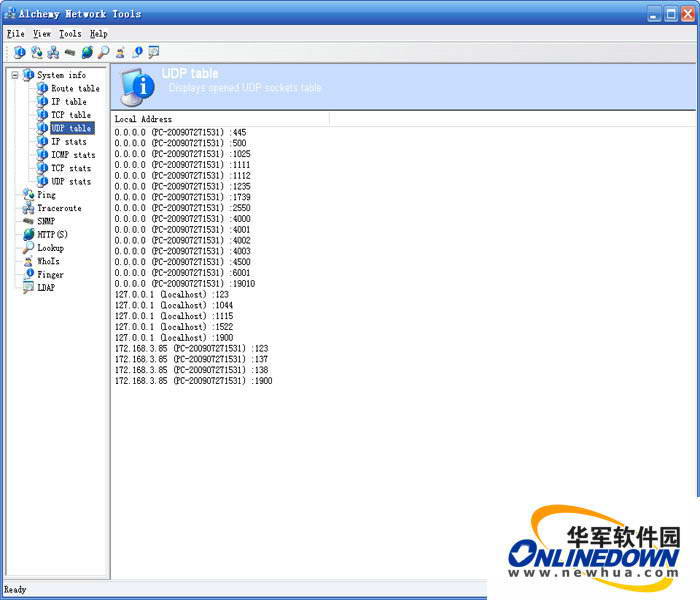Select the row with port :4002
Image resolution: width=700 pixels, height=600 pixels.
[183, 241]
